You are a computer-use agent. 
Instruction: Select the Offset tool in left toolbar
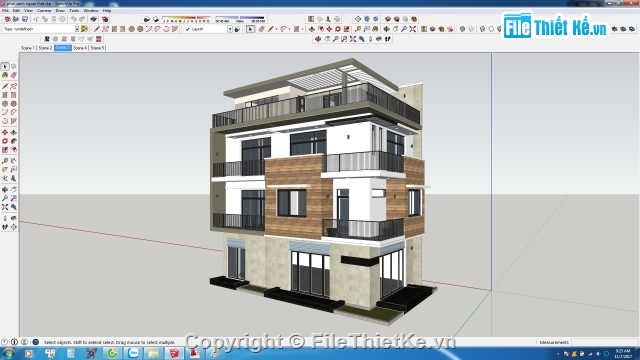[x=13, y=149]
